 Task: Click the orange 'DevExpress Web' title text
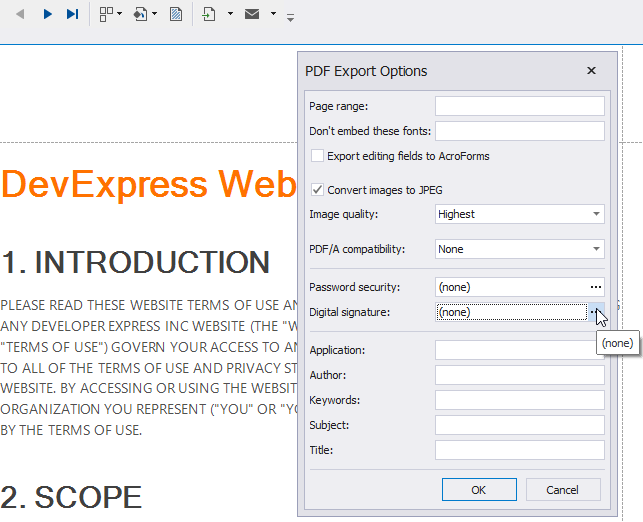click(148, 184)
